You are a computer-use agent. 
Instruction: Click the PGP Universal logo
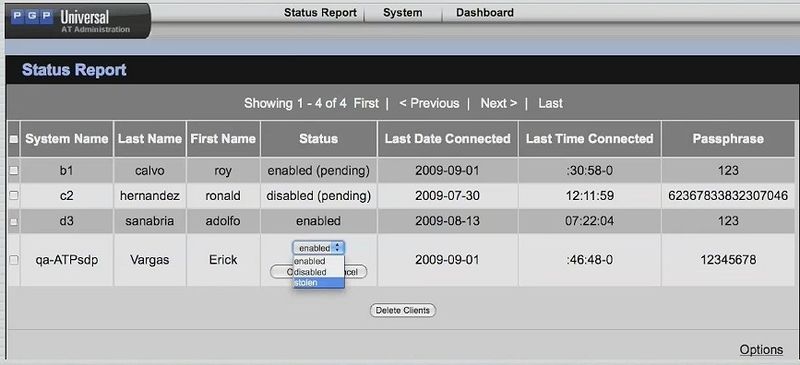click(x=78, y=21)
